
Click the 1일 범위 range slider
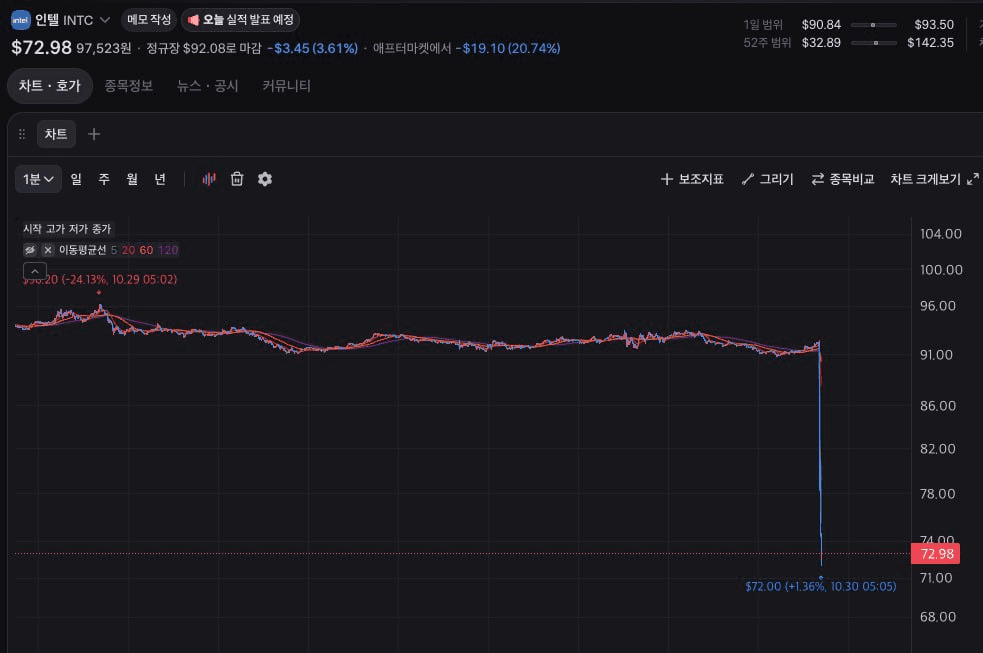(x=874, y=25)
